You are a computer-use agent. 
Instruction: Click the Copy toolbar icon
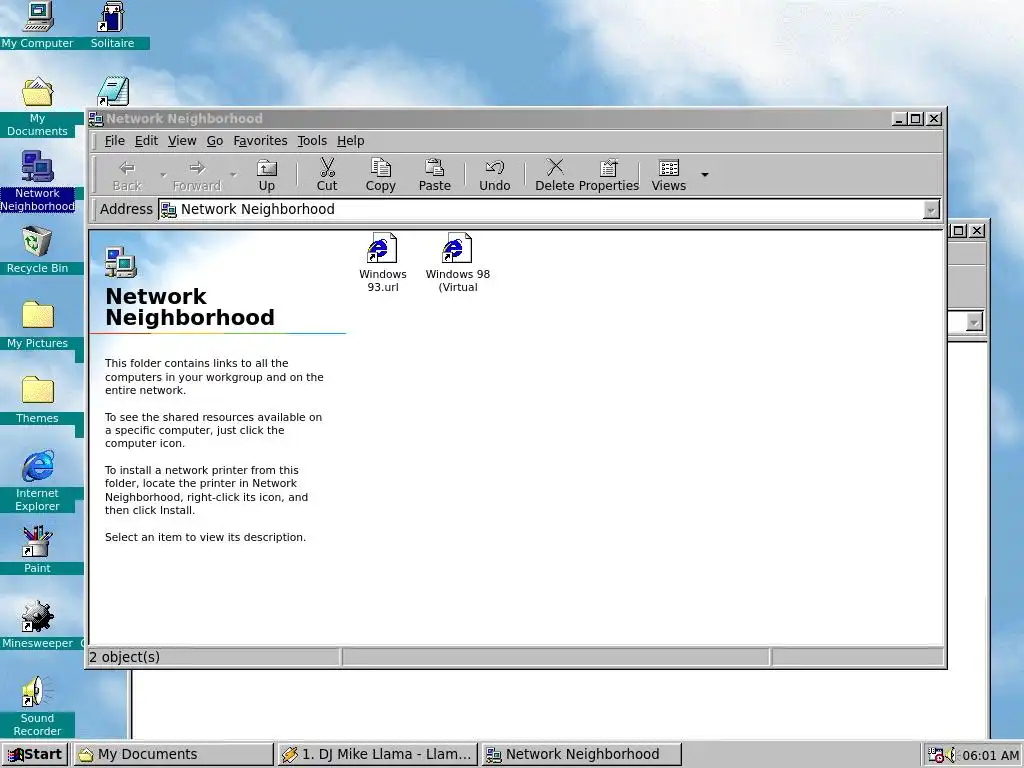(381, 167)
